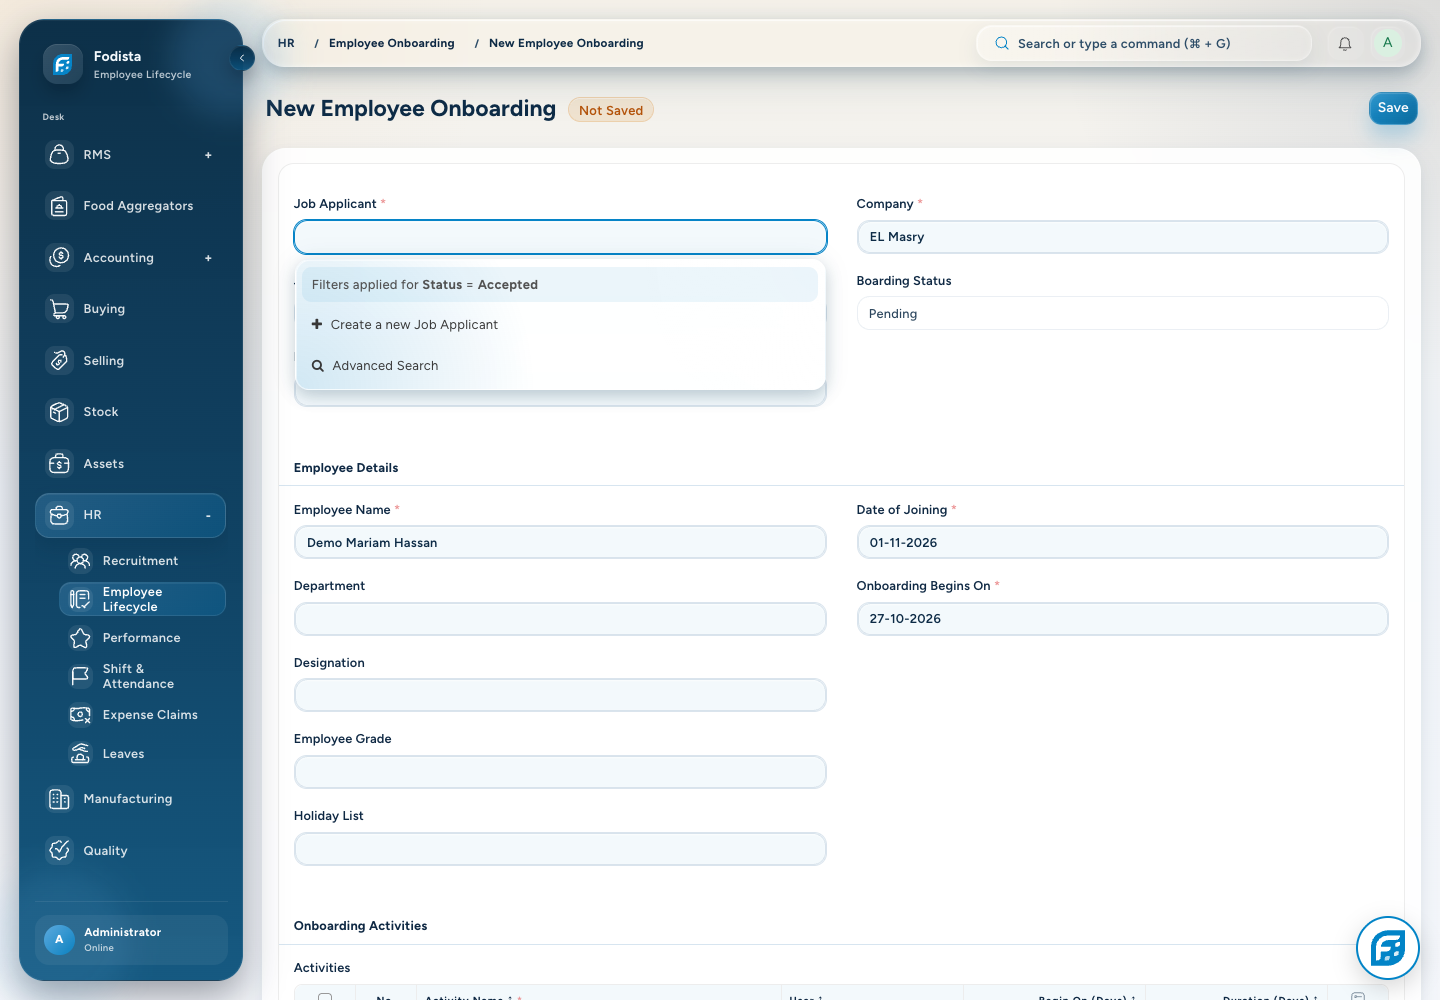Click the Selling tag icon
1440x1000 pixels.
tap(60, 360)
